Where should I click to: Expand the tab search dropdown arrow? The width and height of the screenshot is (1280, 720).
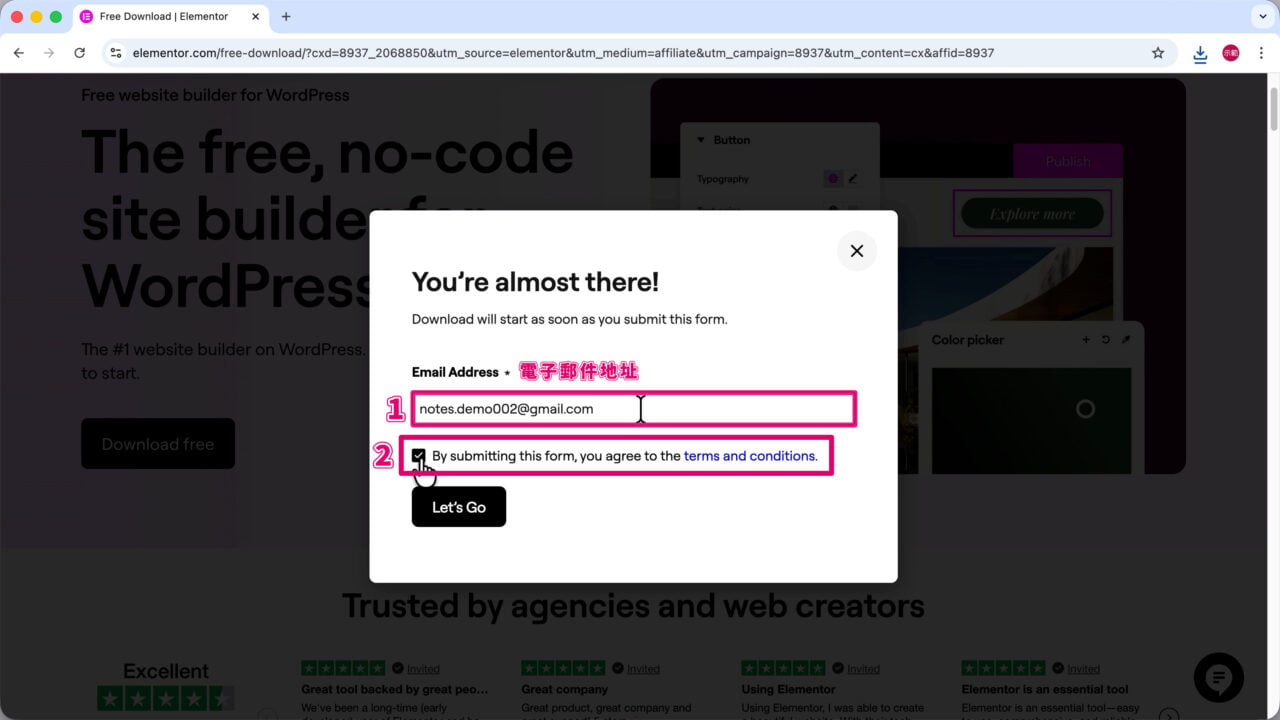coord(1260,17)
